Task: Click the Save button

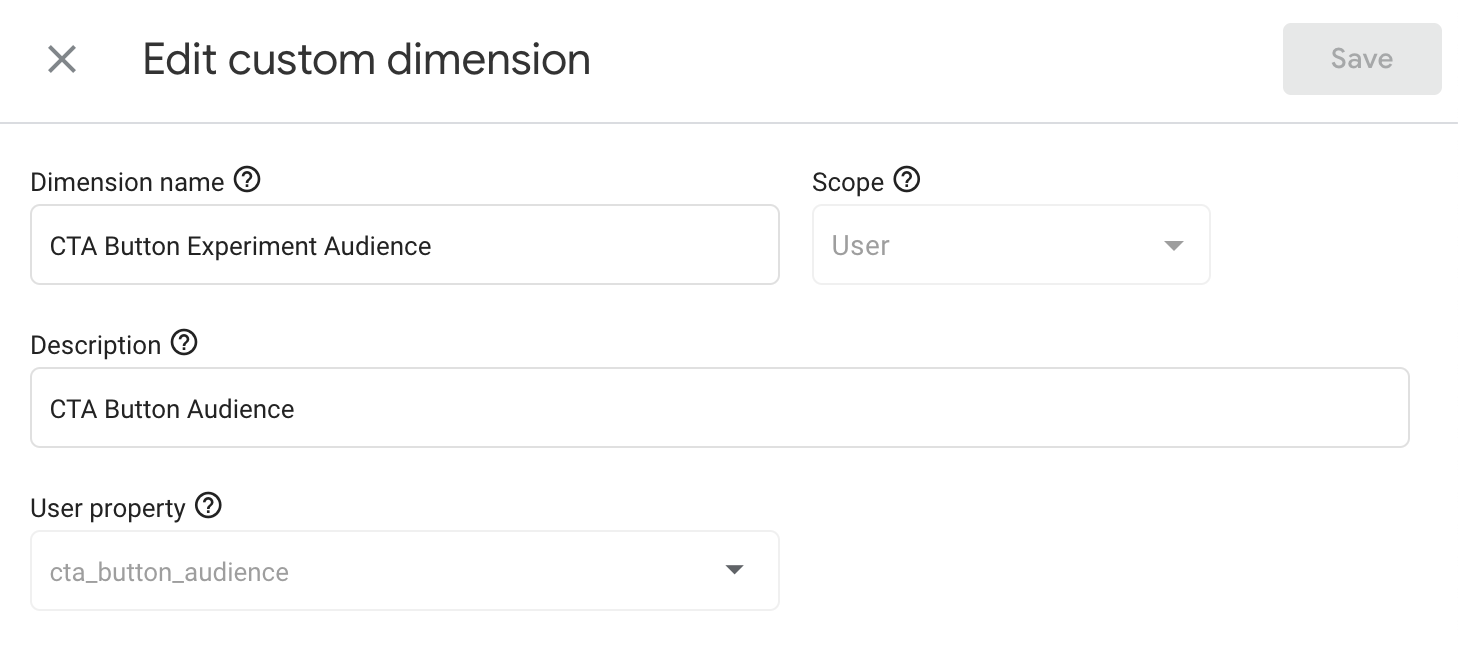Action: 1361,60
